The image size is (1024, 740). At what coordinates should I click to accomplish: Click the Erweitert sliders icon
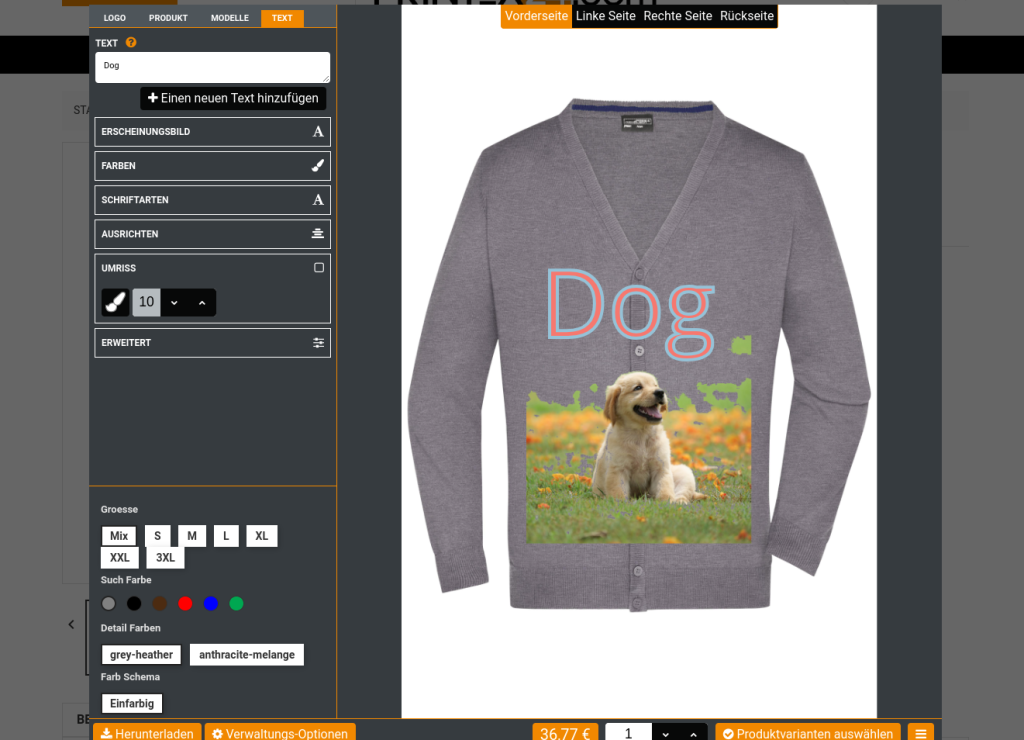pyautogui.click(x=318, y=343)
